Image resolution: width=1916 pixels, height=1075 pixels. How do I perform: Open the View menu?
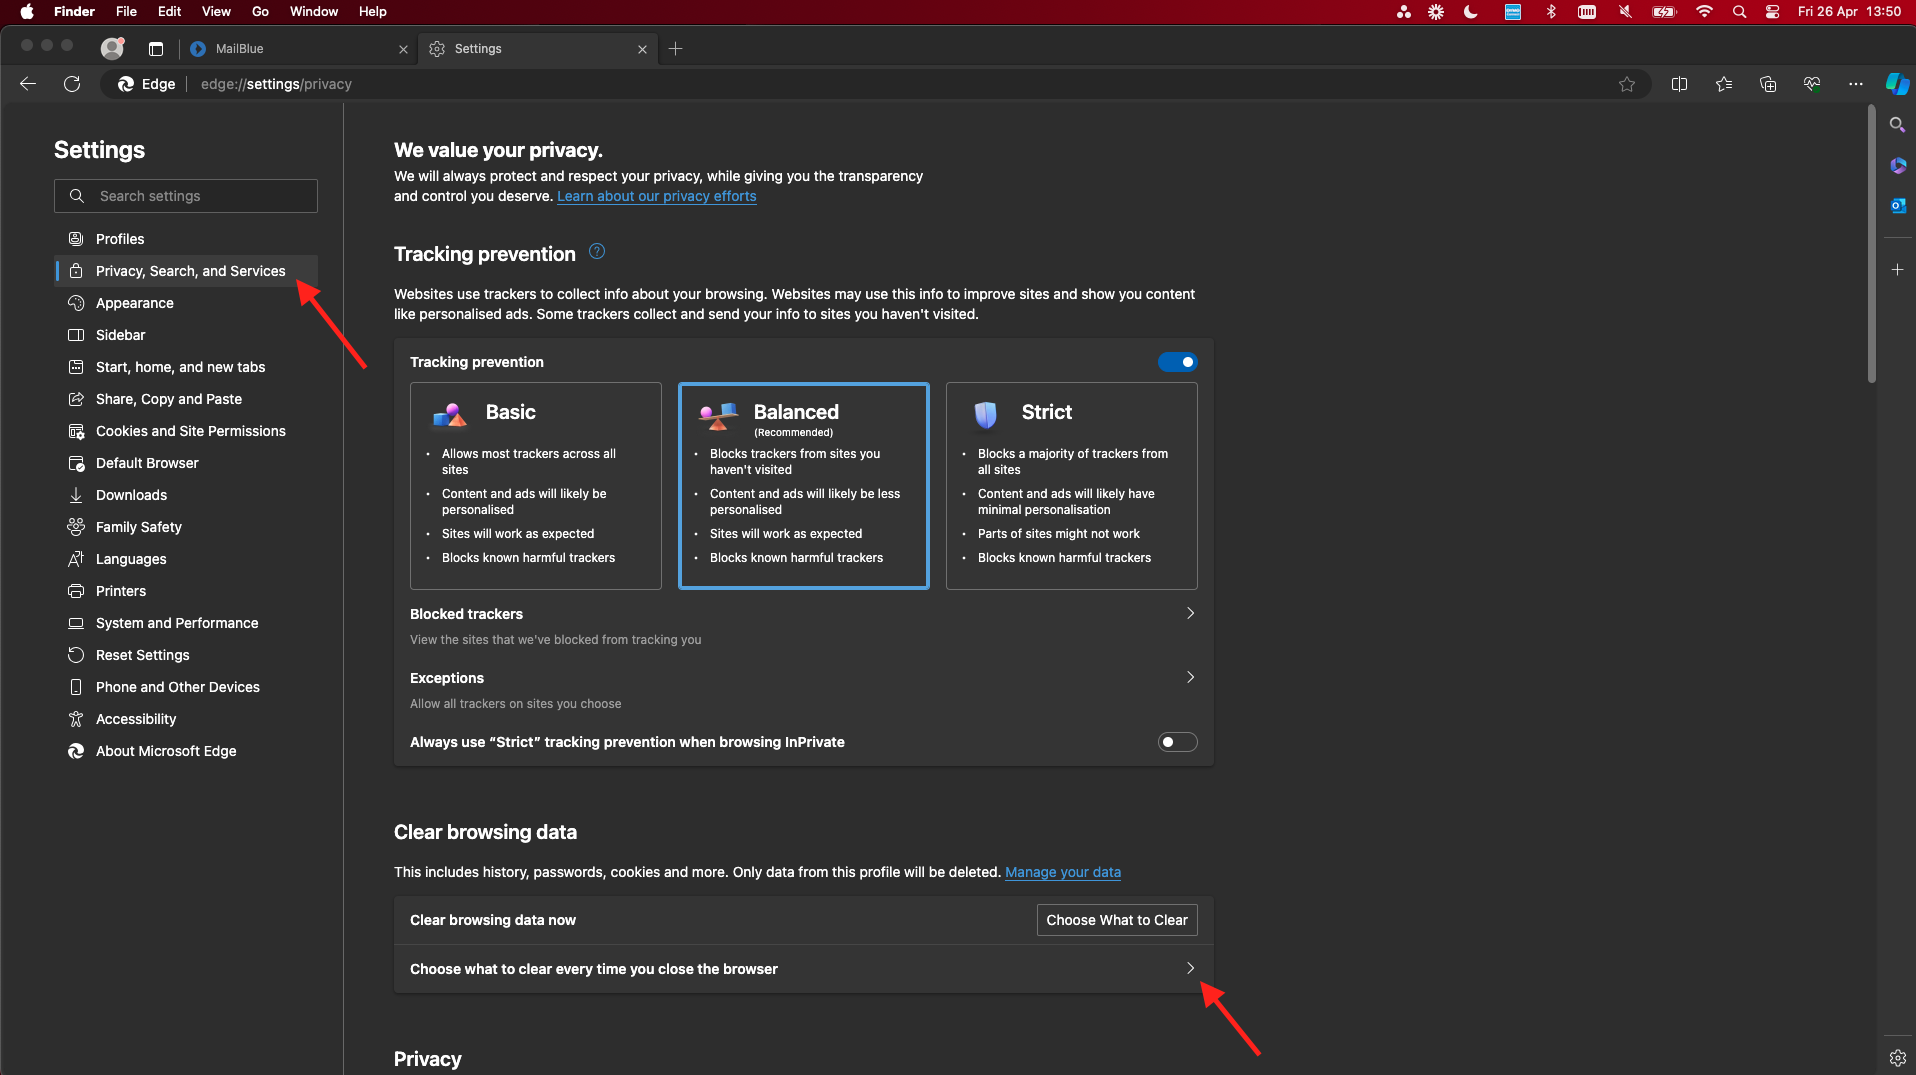coord(216,12)
